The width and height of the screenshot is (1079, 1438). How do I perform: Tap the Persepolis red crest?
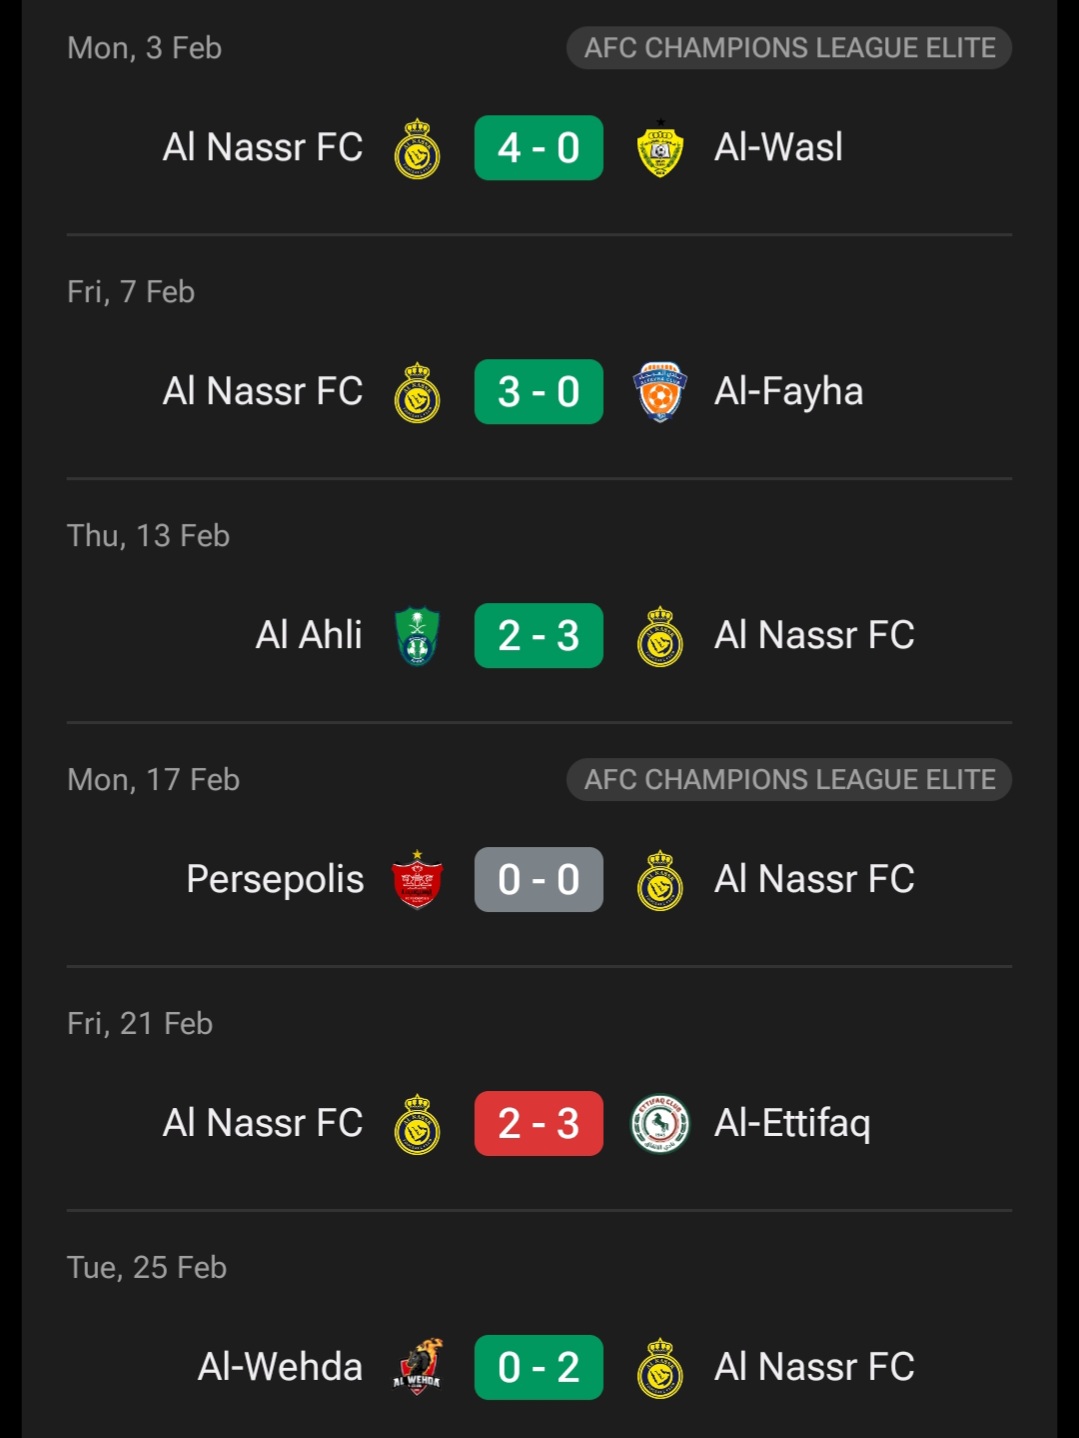(x=418, y=880)
